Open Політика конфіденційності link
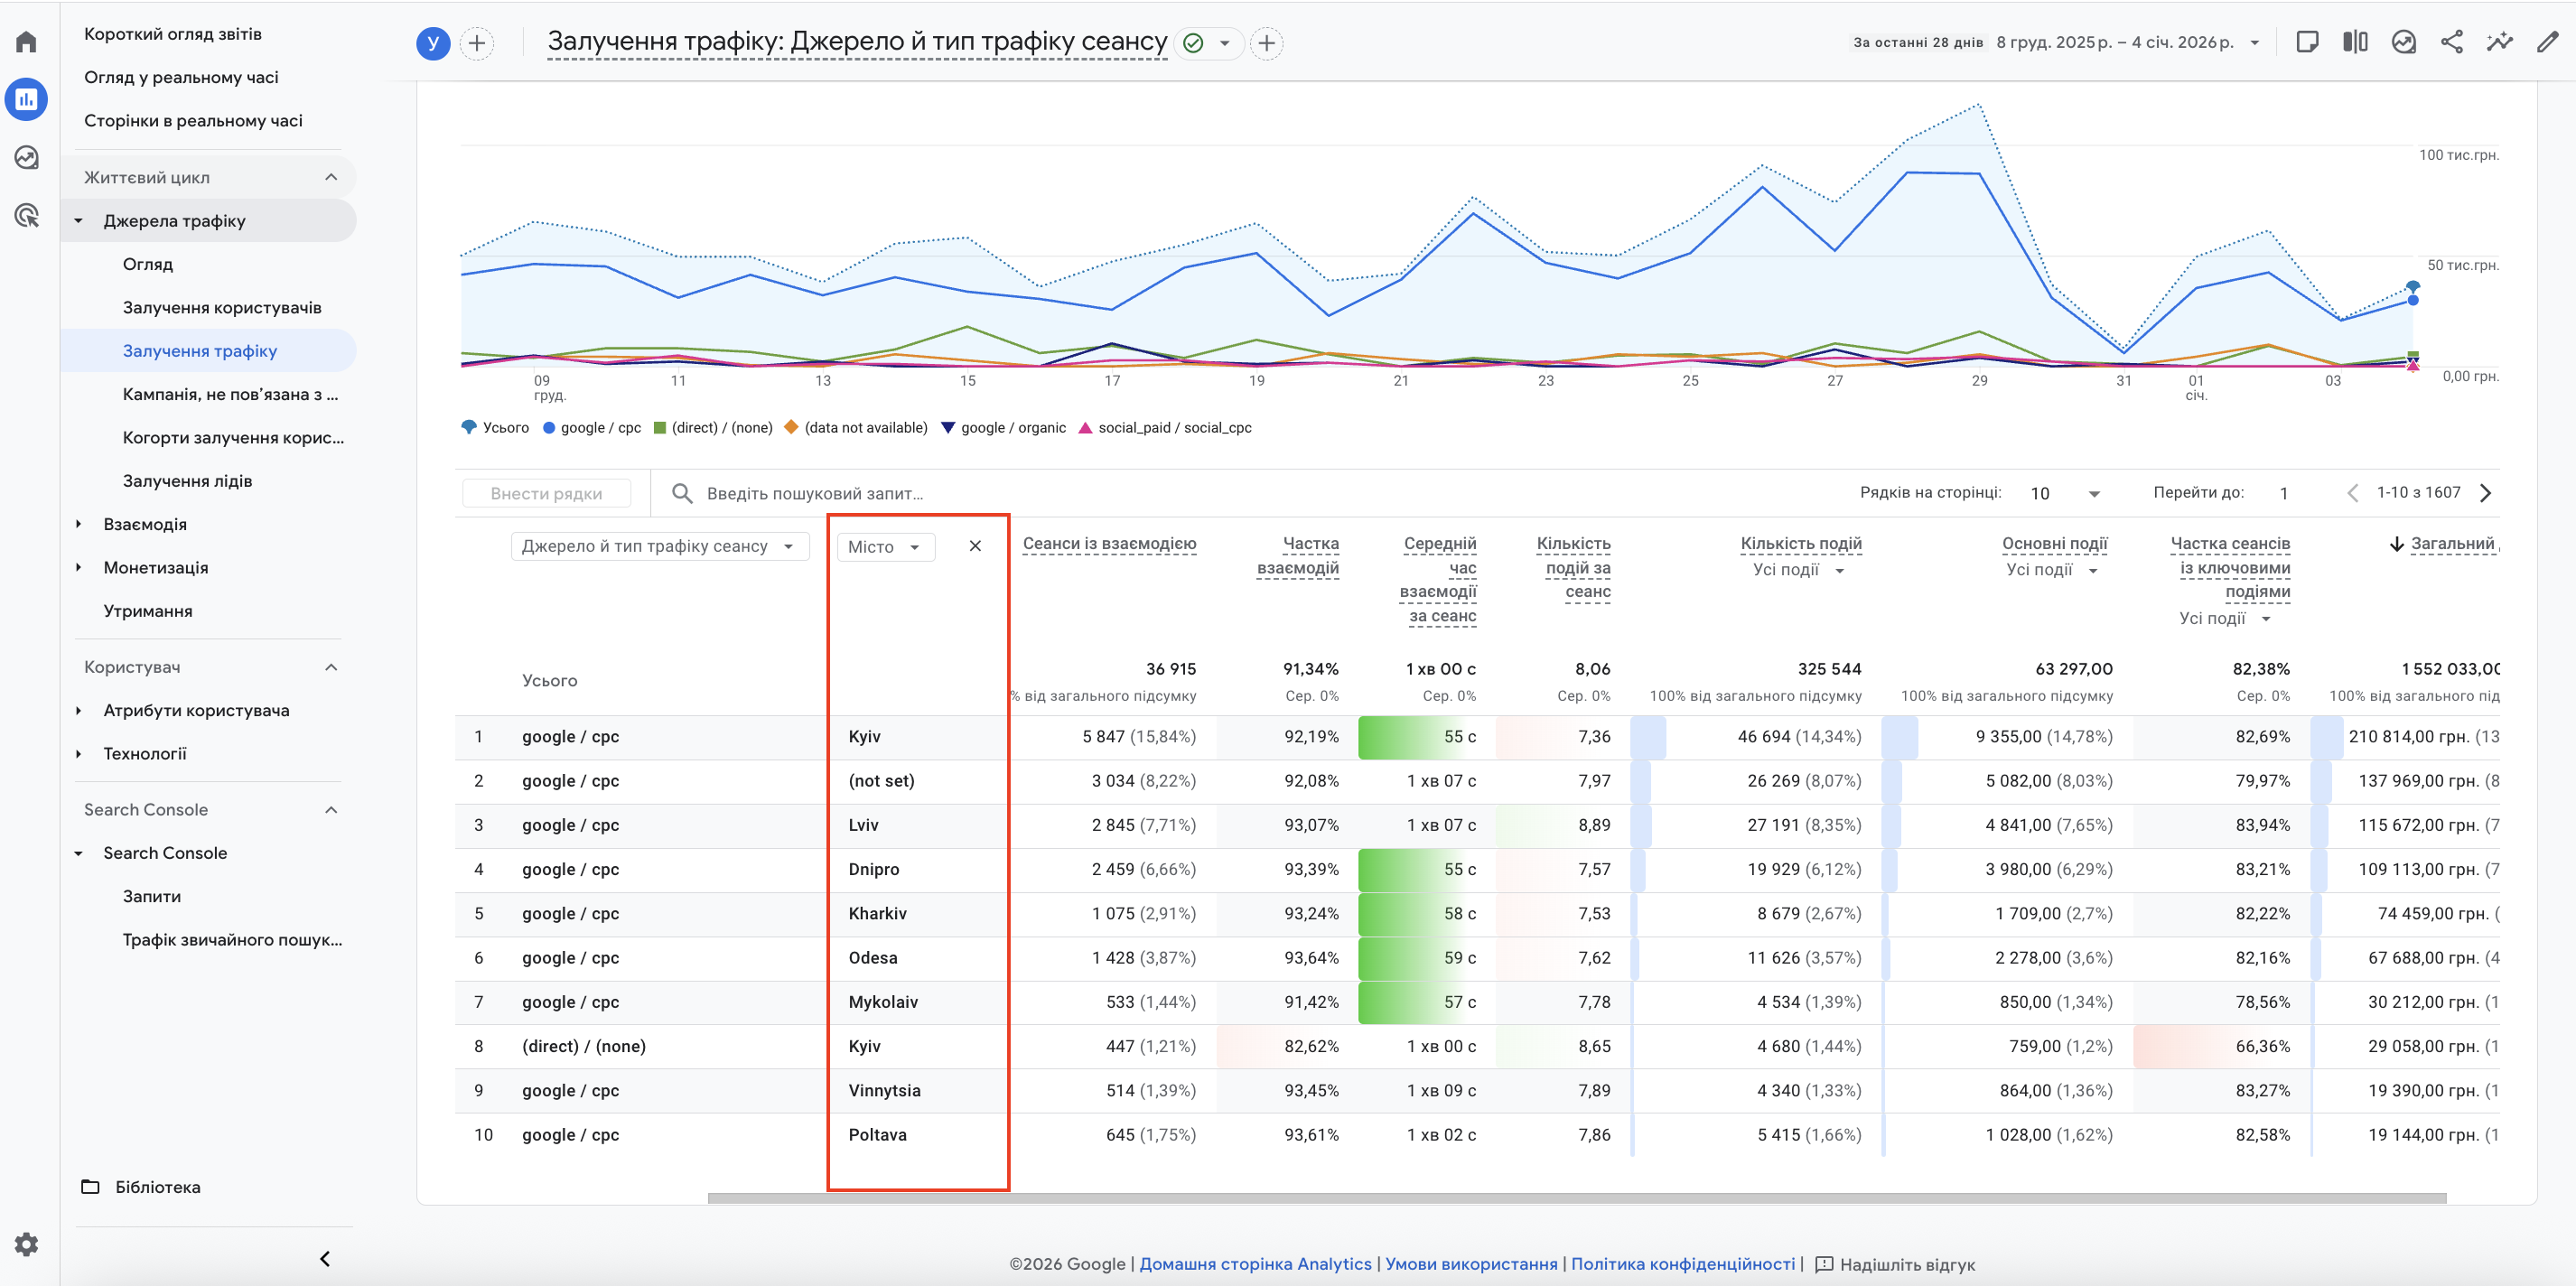2576x1286 pixels. click(1682, 1263)
